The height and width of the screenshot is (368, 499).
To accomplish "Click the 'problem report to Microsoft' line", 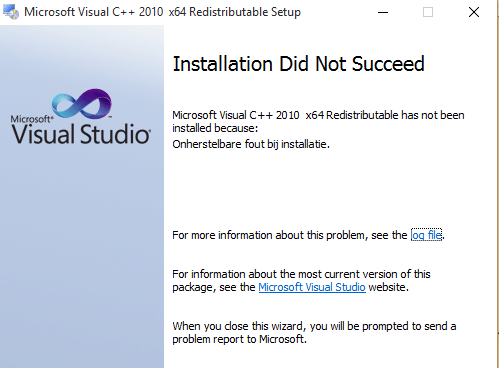I will coord(239,339).
